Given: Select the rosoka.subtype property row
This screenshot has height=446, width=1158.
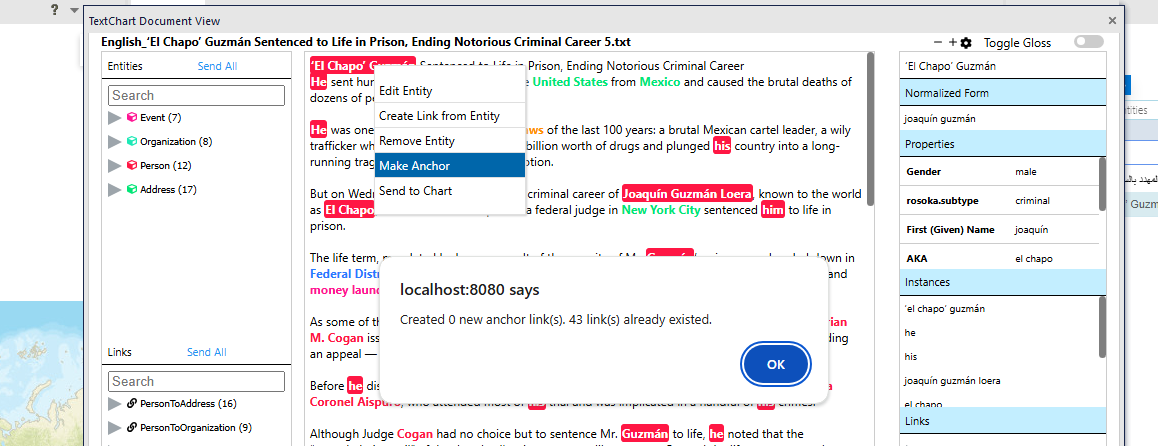Looking at the screenshot, I should pyautogui.click(x=998, y=201).
